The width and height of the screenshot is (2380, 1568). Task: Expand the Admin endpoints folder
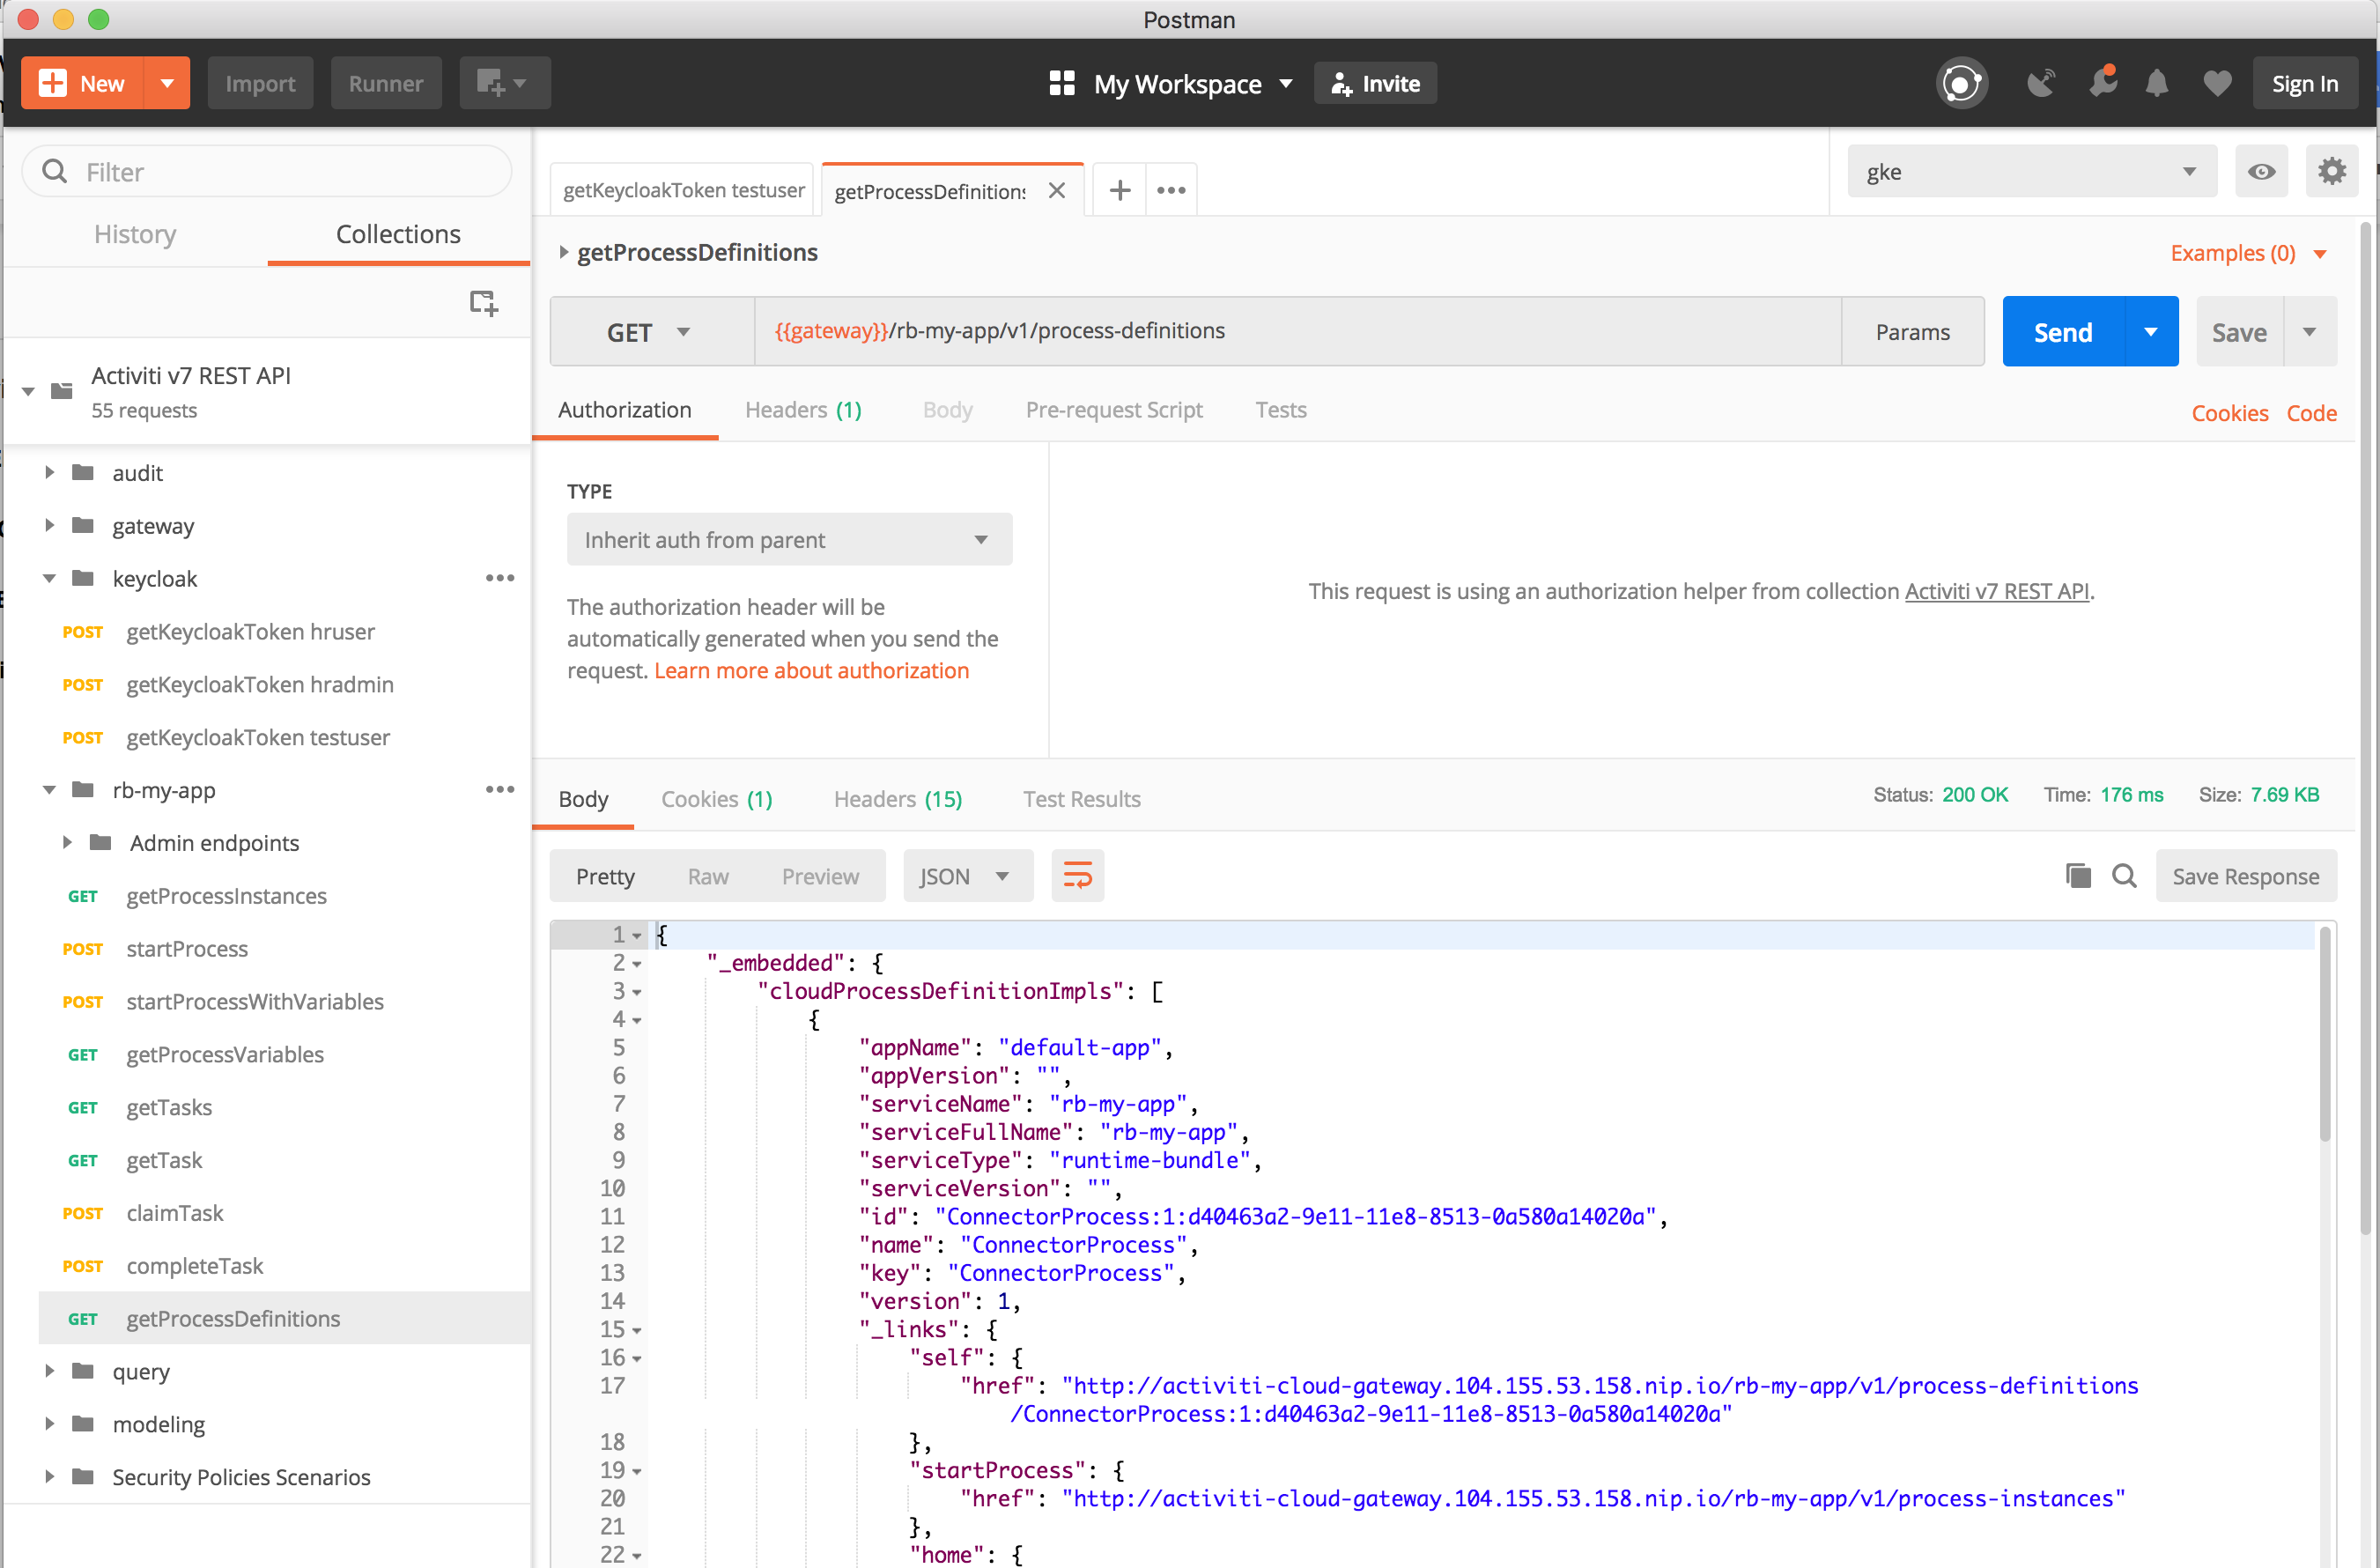[67, 842]
